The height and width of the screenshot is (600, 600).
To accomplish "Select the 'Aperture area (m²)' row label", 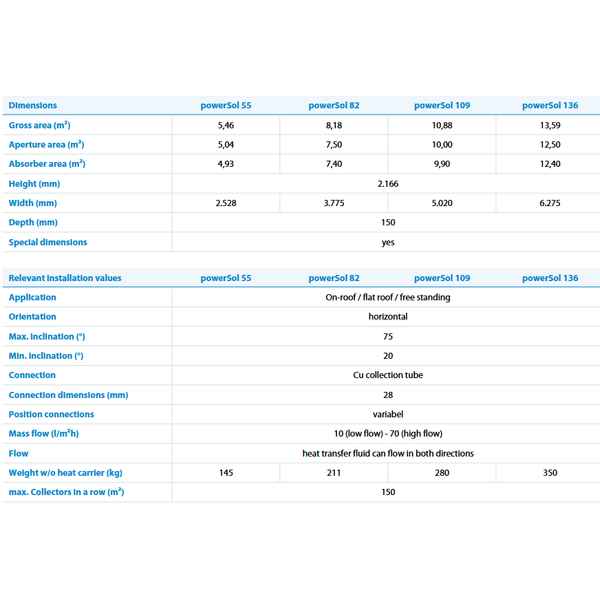I will tap(46, 145).
